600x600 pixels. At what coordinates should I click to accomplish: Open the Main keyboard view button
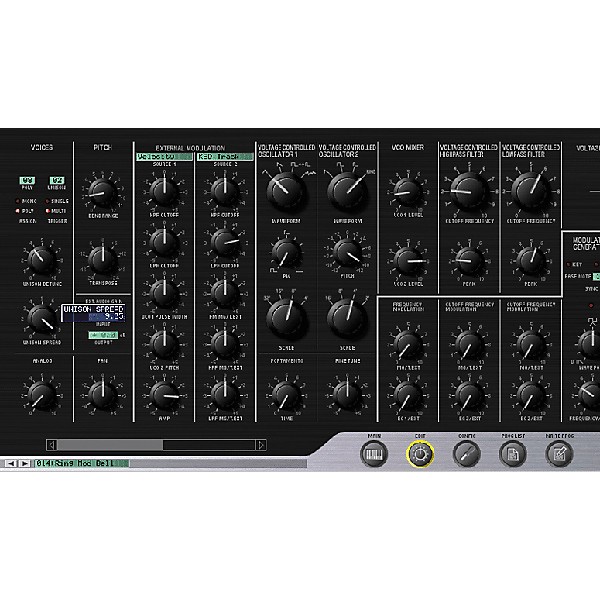tap(374, 452)
